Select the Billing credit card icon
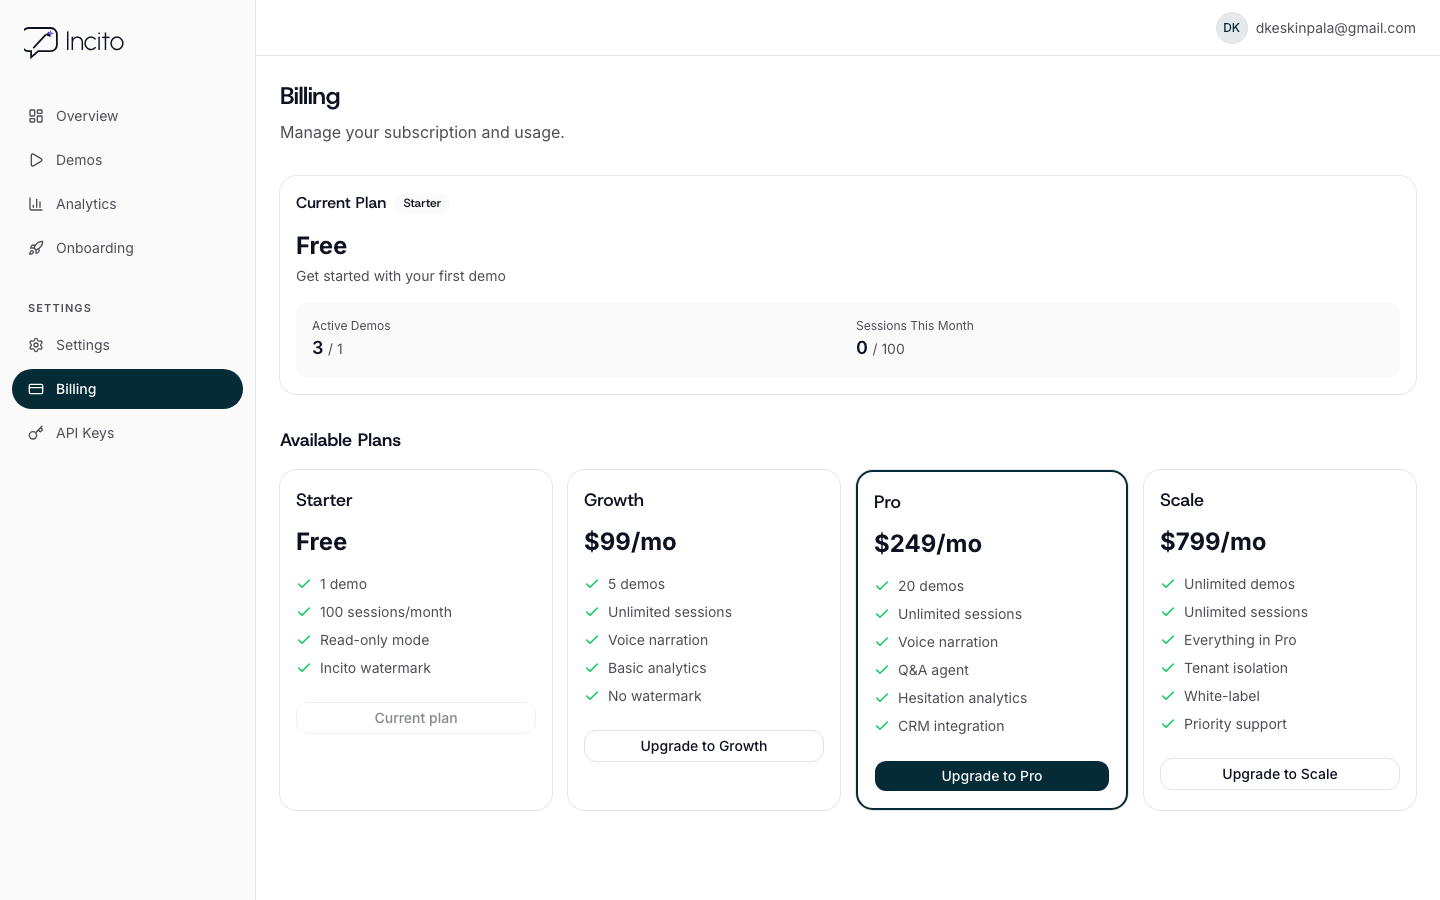This screenshot has height=900, width=1440. click(x=37, y=389)
